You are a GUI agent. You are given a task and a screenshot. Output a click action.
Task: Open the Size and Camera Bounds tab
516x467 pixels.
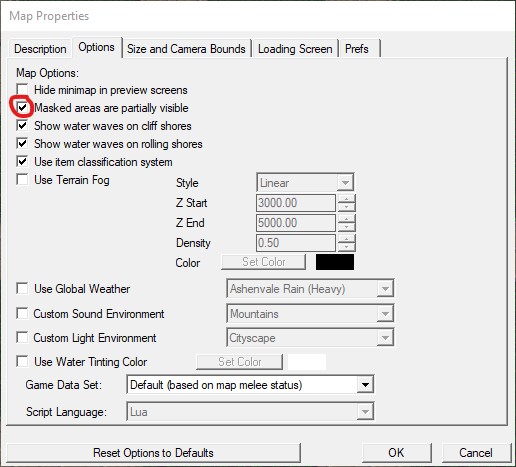pos(186,49)
